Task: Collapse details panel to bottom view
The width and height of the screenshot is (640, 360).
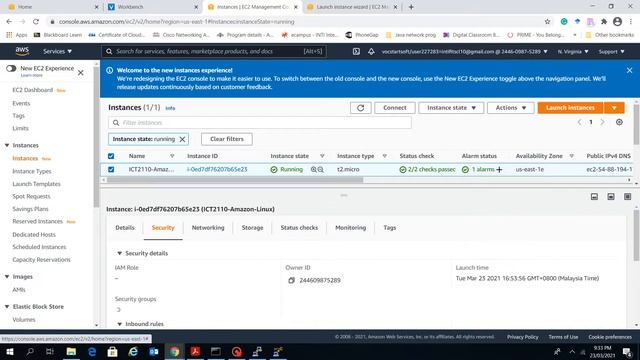Action: coord(594,197)
